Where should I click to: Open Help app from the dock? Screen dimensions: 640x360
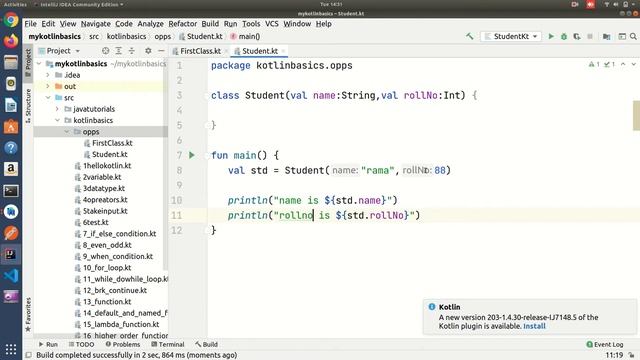click(11, 147)
